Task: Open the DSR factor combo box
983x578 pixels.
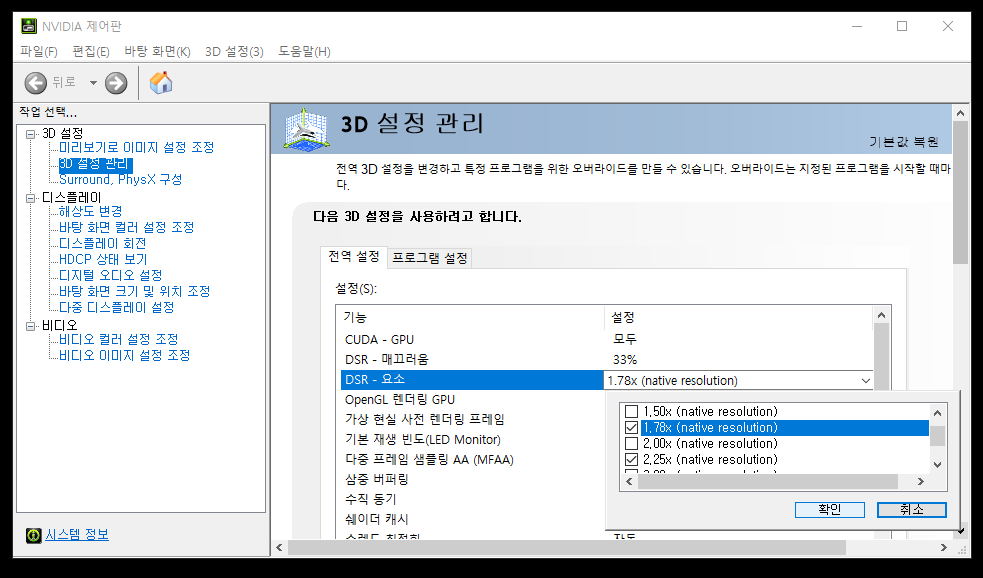Action: (x=739, y=381)
